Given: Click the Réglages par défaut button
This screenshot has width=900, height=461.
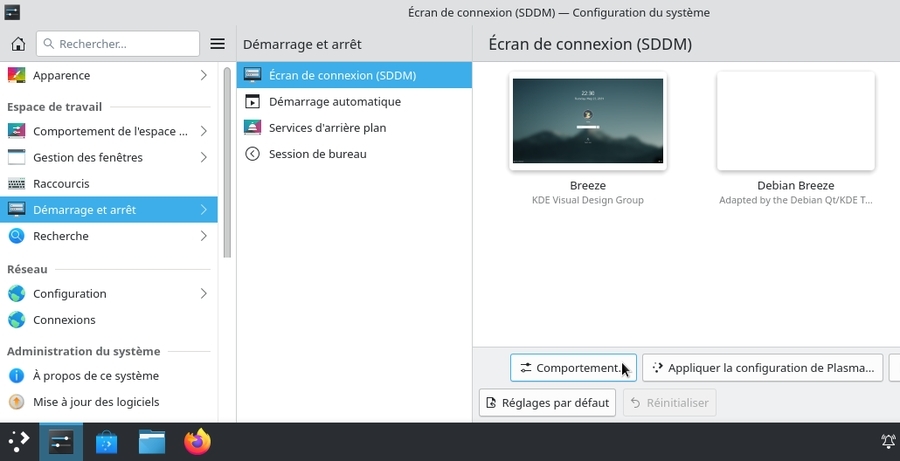Looking at the screenshot, I should pyautogui.click(x=548, y=402).
